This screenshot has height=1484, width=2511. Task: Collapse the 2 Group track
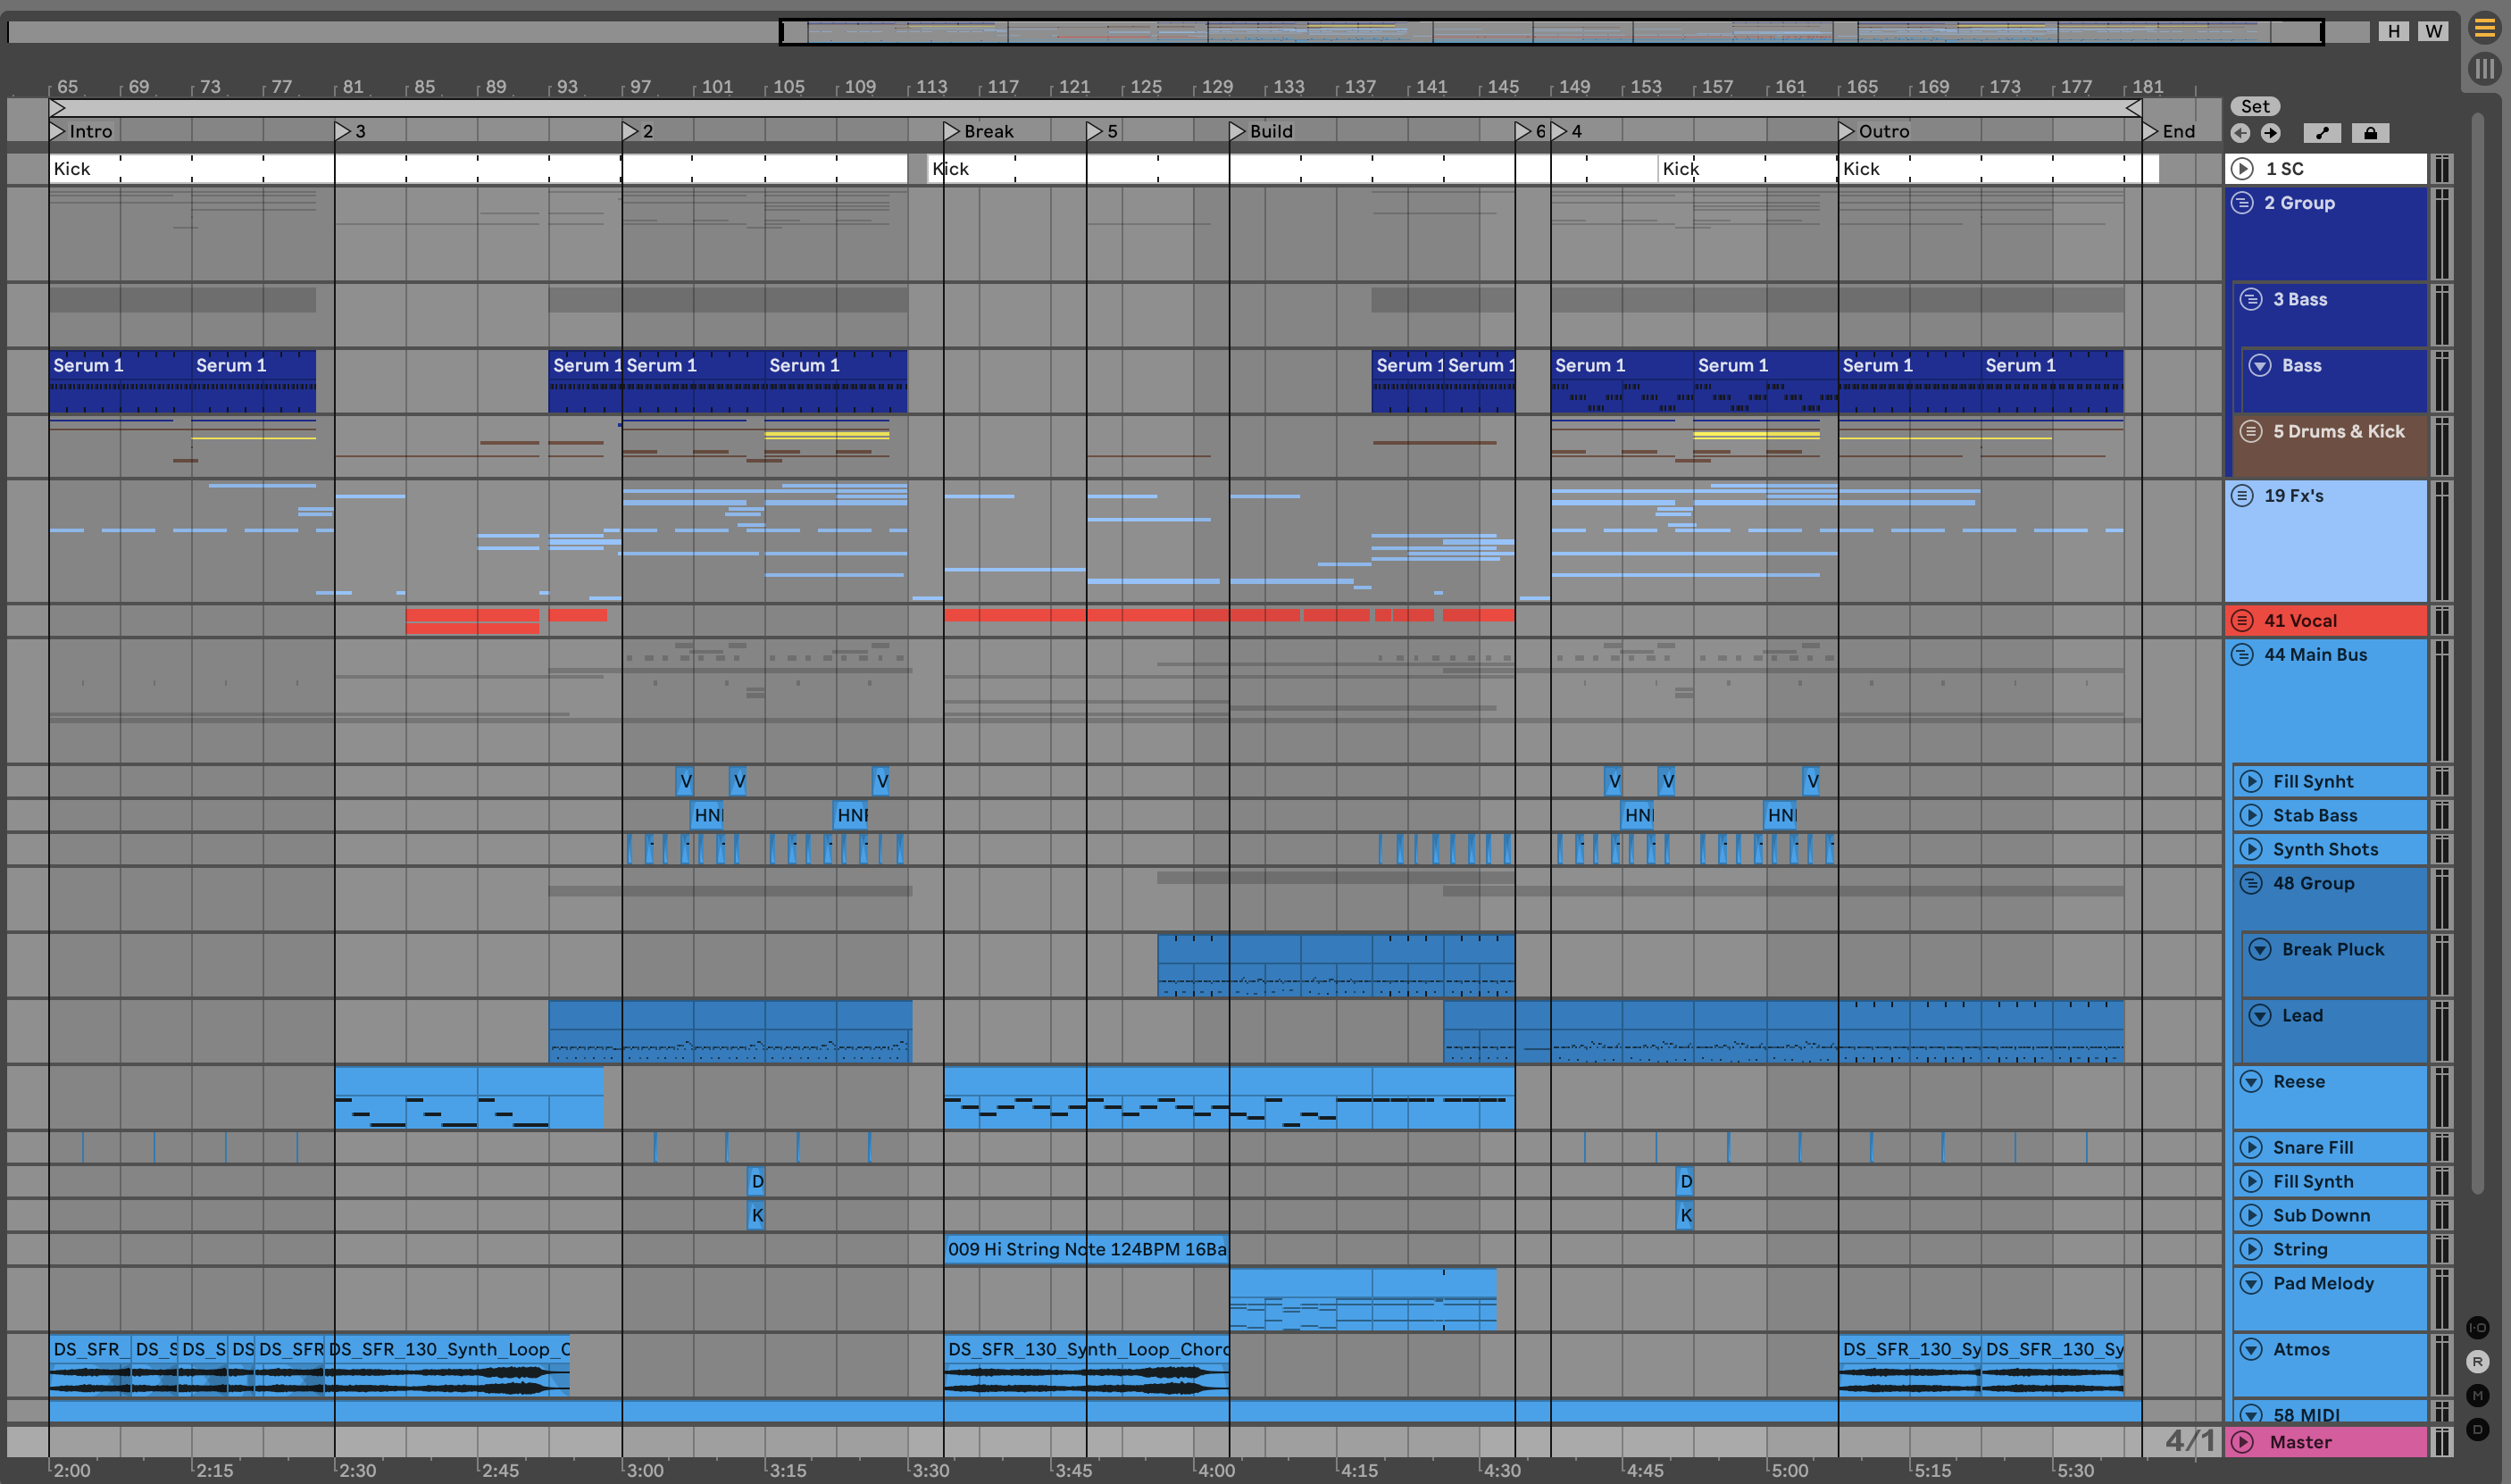tap(2243, 203)
